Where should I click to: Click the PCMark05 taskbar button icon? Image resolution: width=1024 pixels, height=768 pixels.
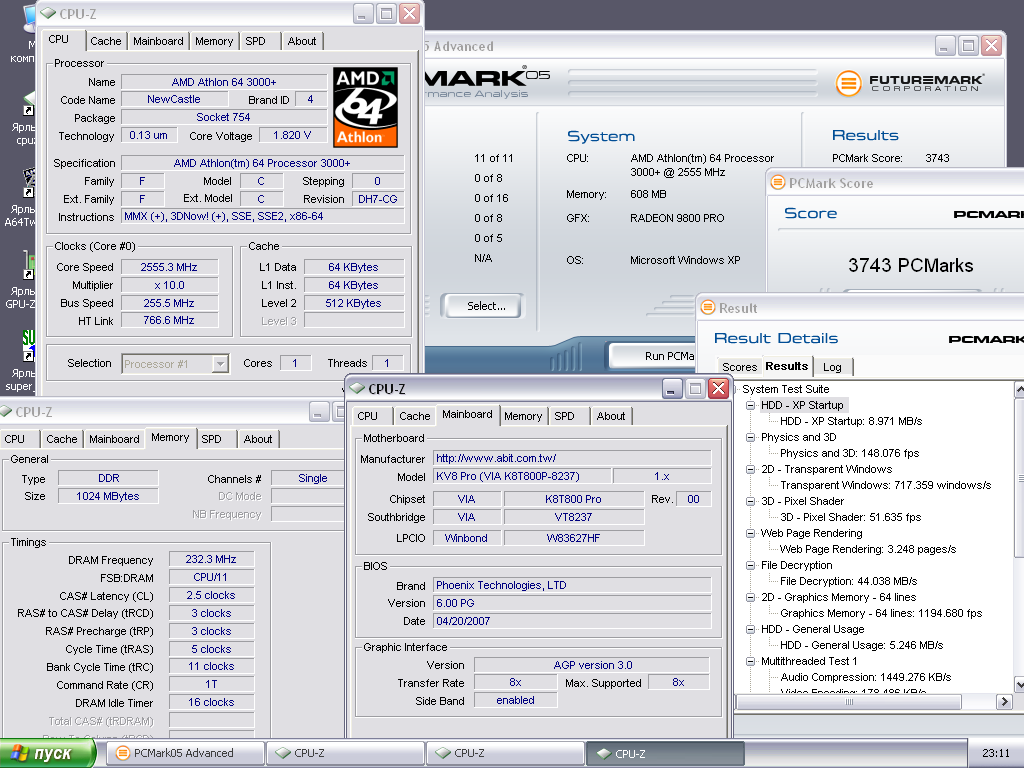tap(122, 753)
